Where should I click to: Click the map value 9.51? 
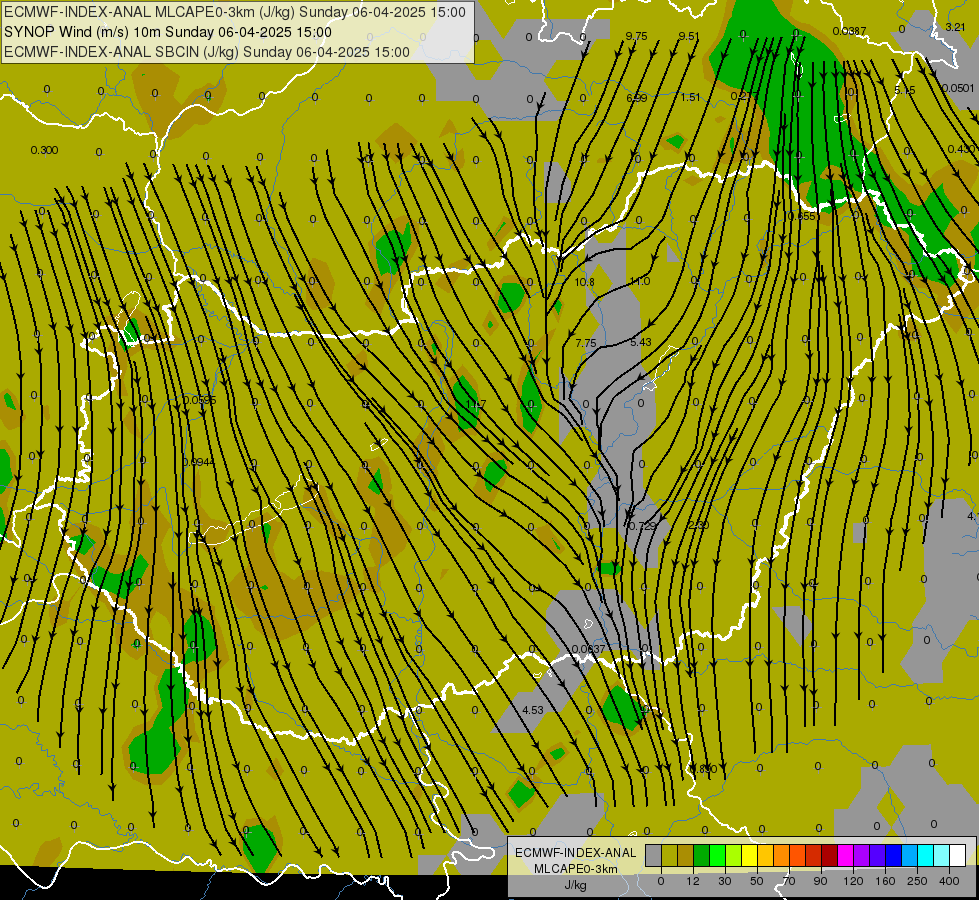pos(689,36)
